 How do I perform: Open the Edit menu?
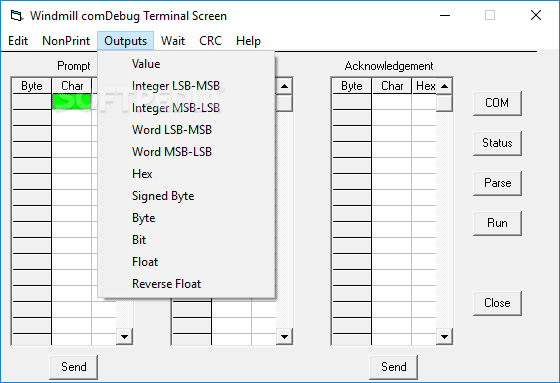coord(18,41)
